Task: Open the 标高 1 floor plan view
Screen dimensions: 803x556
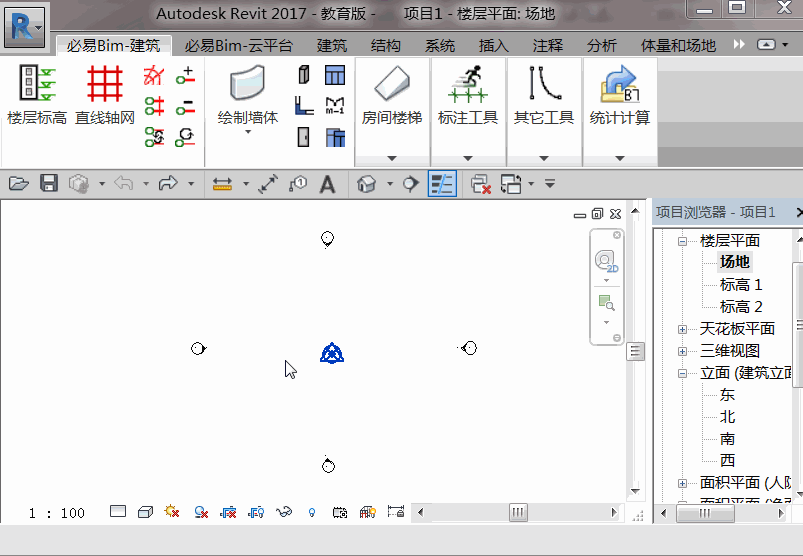Action: (x=741, y=284)
